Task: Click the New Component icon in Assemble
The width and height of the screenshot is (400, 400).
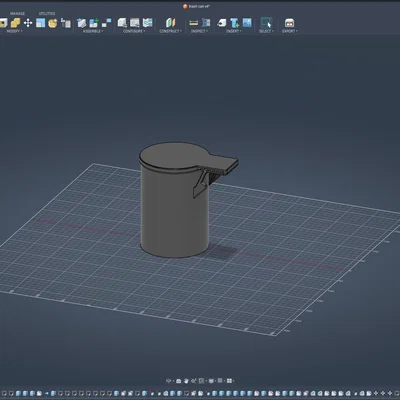Action: pos(81,23)
